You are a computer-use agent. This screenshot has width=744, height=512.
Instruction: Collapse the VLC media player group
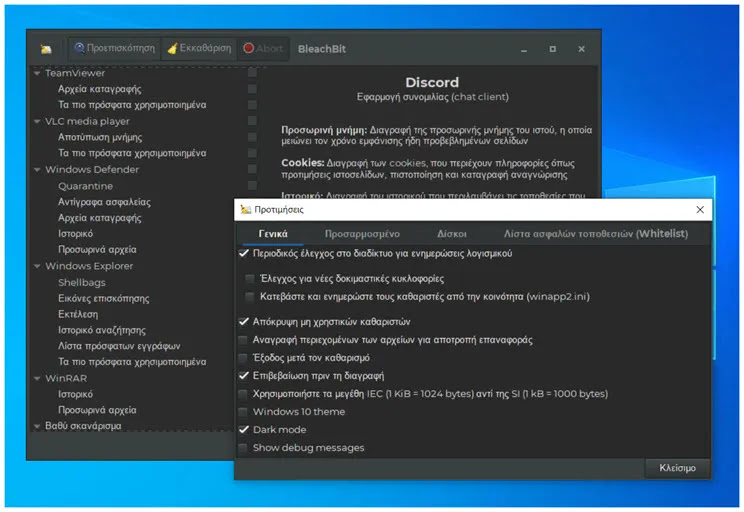pyautogui.click(x=37, y=121)
